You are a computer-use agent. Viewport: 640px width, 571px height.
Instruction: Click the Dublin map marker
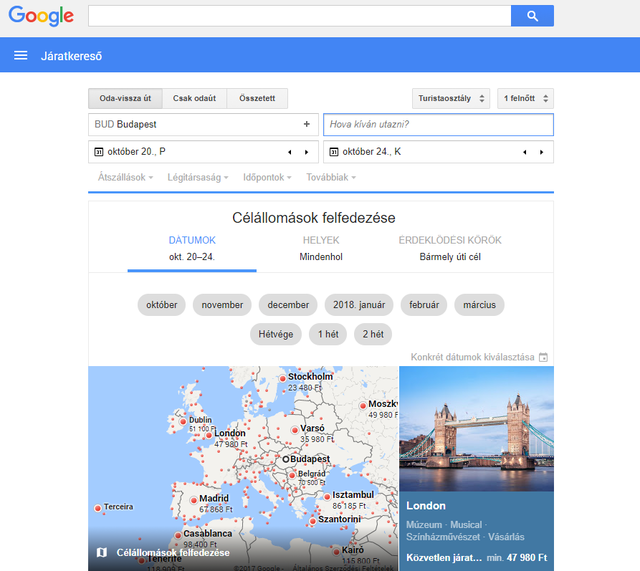pyautogui.click(x=183, y=422)
